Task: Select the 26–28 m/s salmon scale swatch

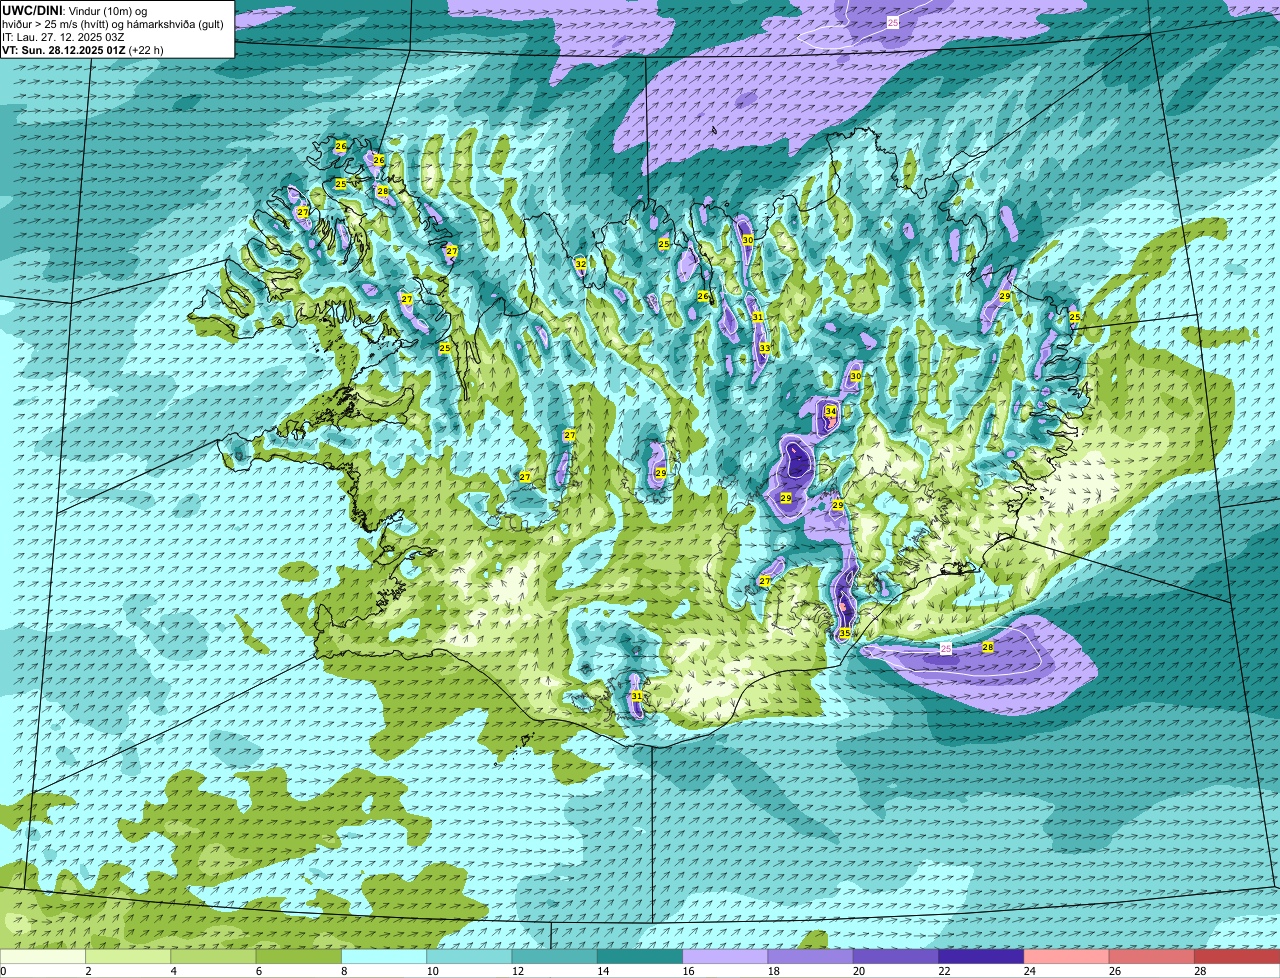Action: coord(1151,956)
